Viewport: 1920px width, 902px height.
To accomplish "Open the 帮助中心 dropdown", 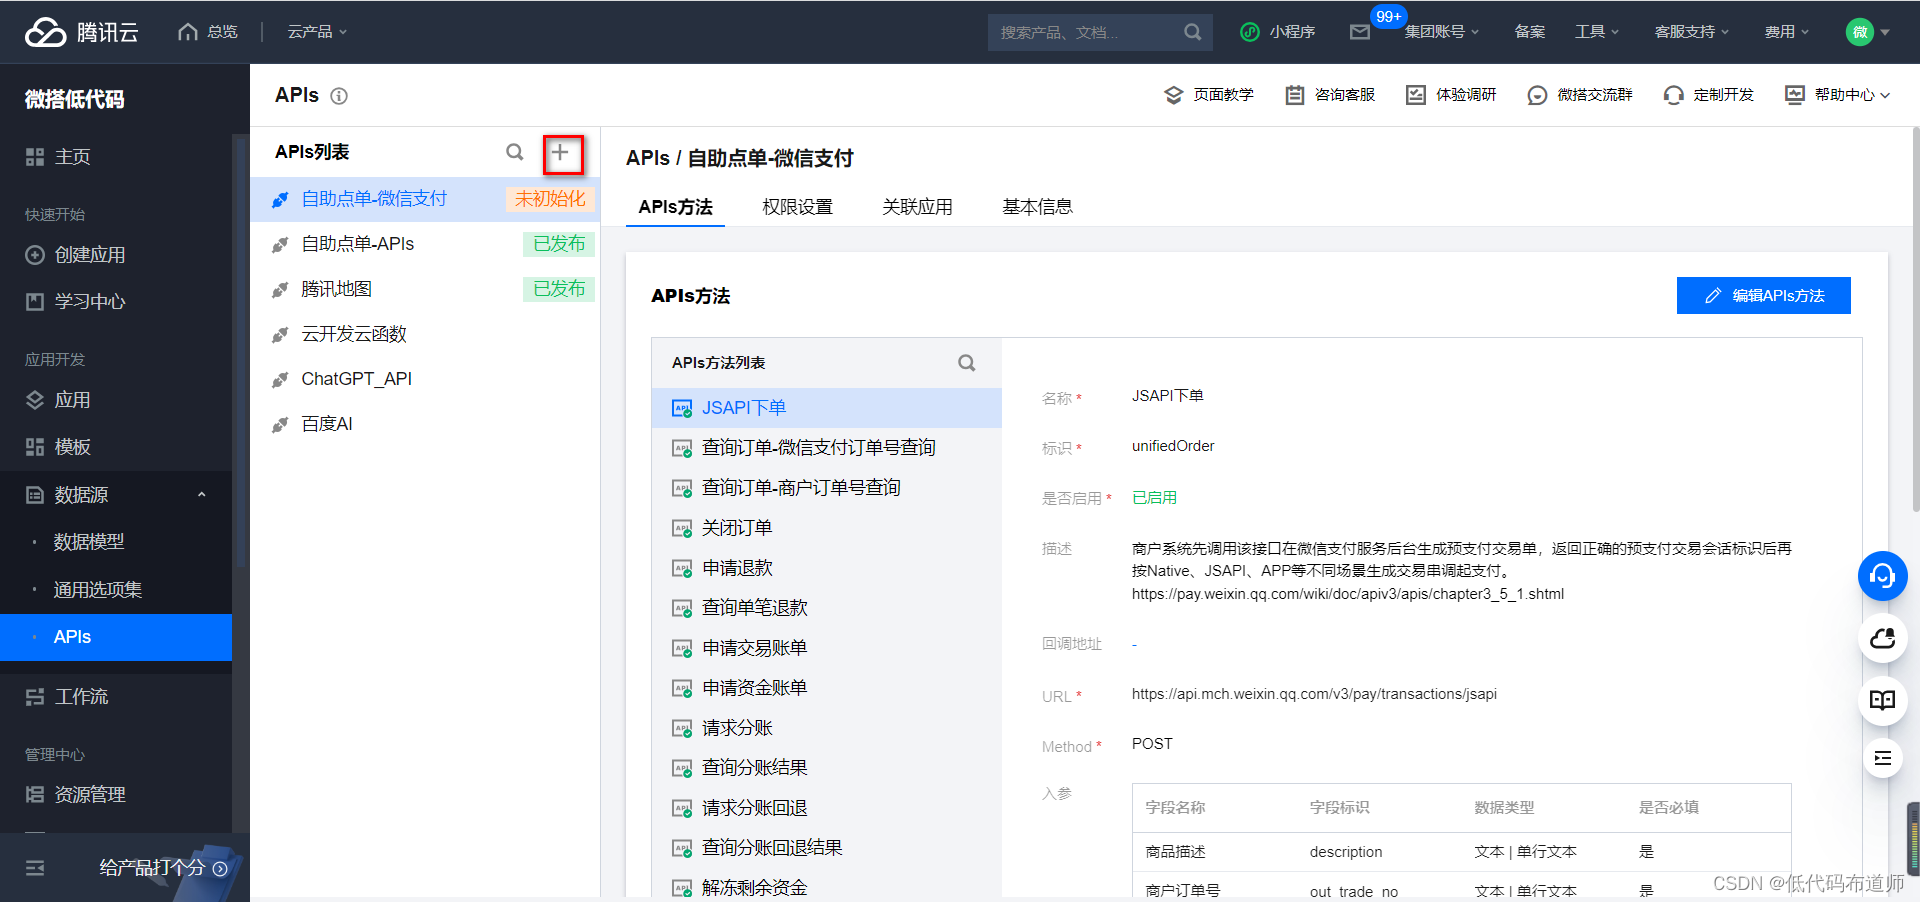I will click(1838, 95).
